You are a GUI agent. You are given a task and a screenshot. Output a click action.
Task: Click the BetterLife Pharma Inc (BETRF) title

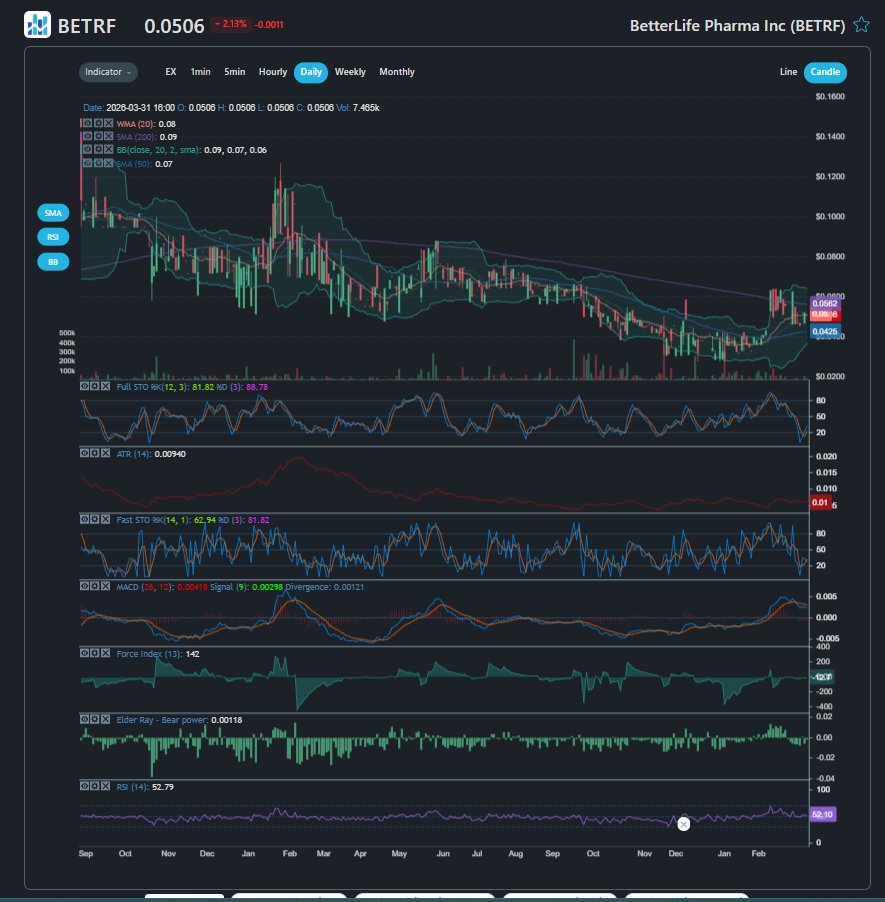click(x=737, y=26)
